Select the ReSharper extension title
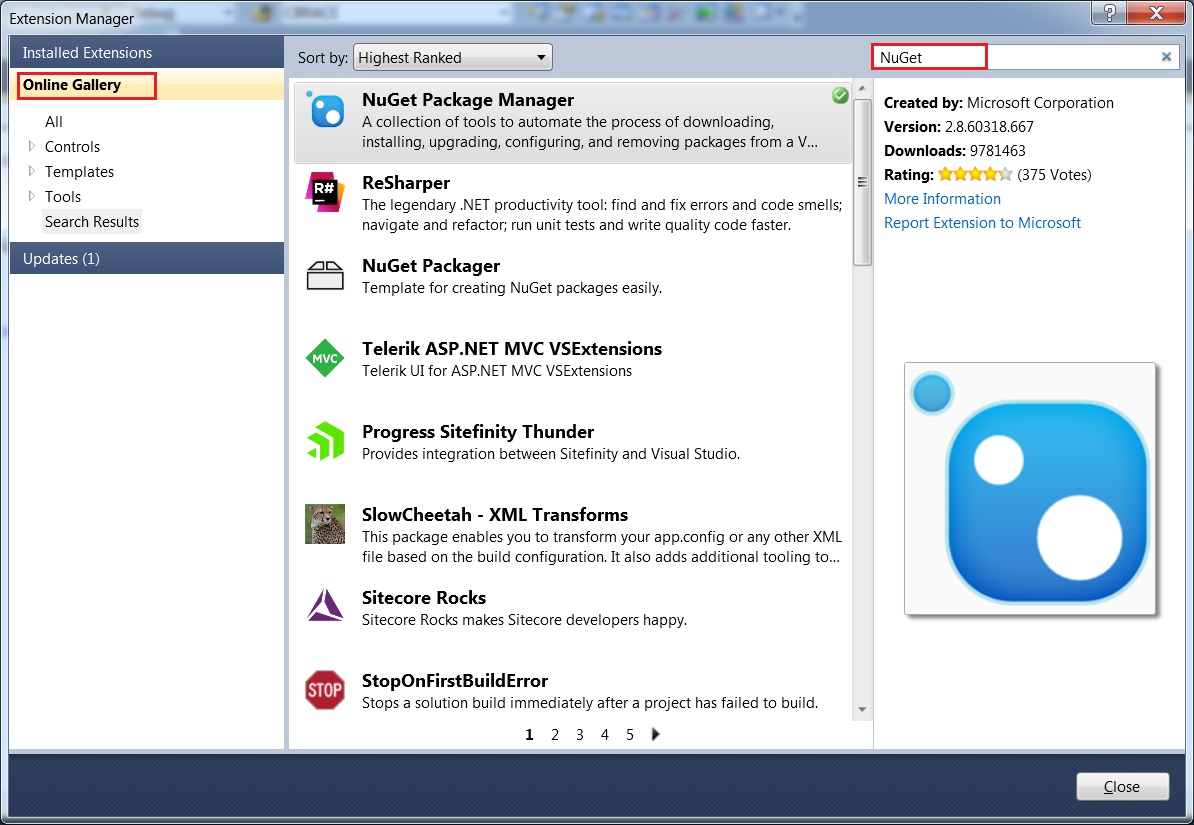This screenshot has height=825, width=1194. click(406, 183)
